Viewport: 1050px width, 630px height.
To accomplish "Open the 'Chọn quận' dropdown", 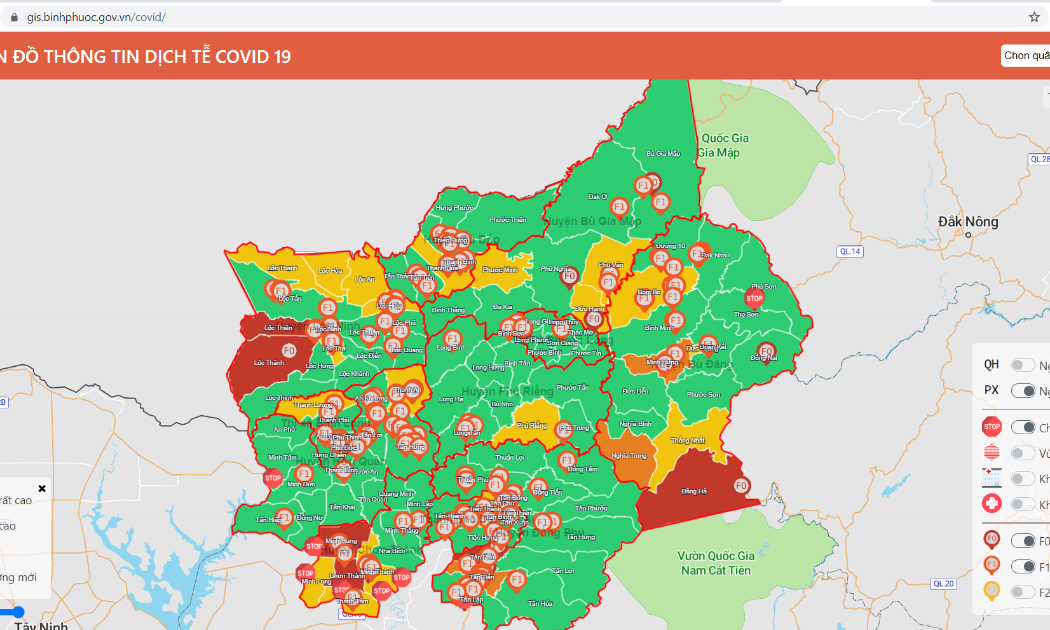I will click(x=1026, y=56).
